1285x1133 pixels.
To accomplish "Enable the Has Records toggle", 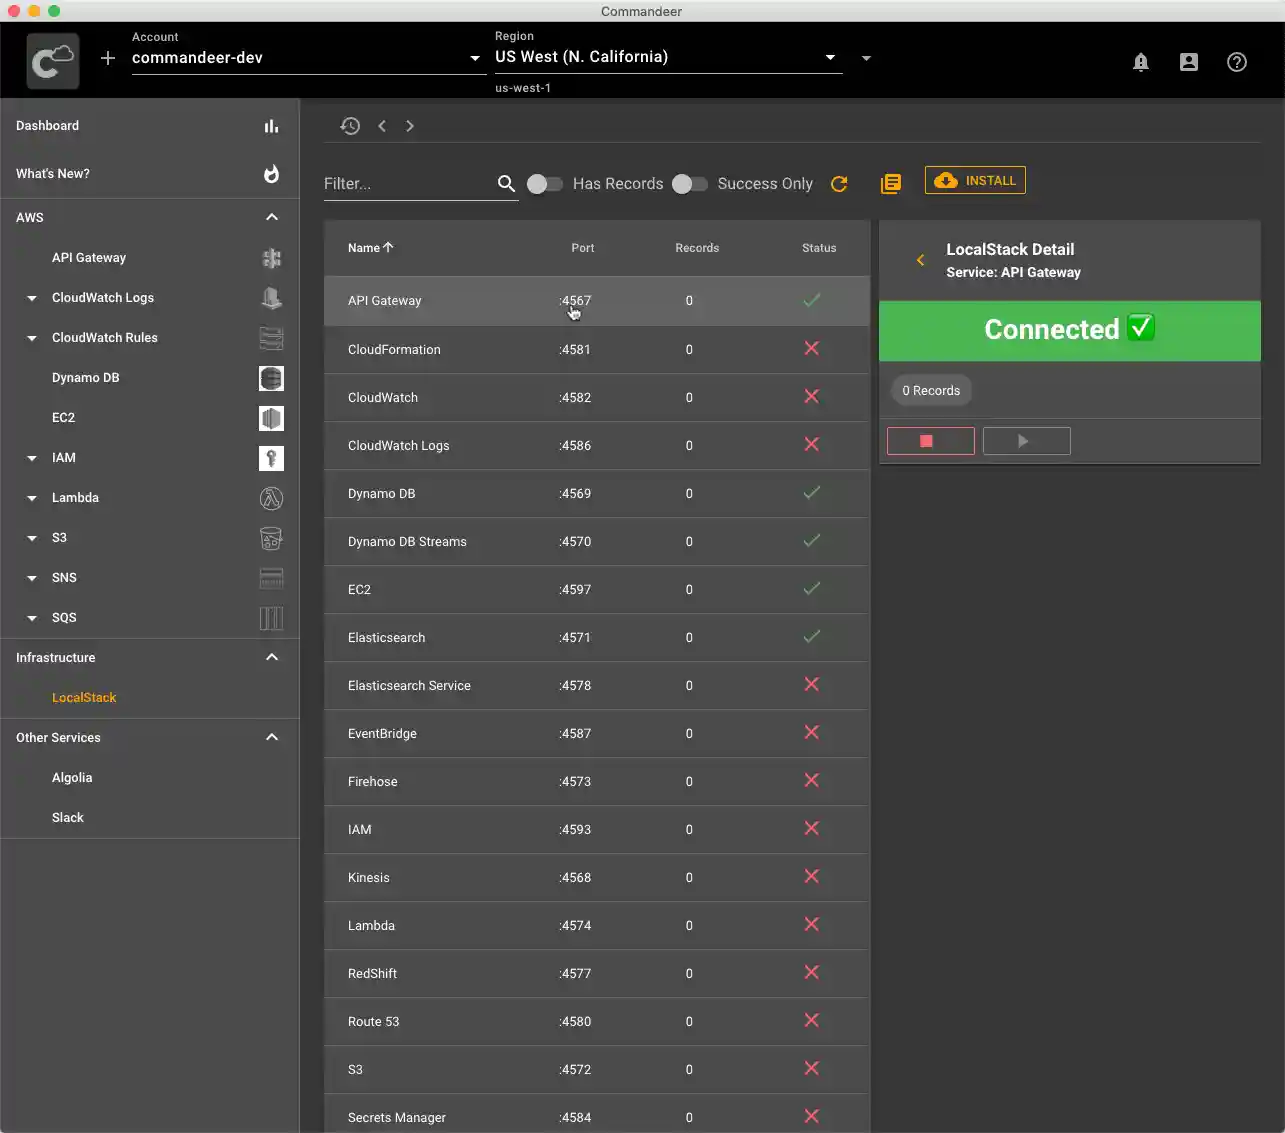I will coord(544,184).
